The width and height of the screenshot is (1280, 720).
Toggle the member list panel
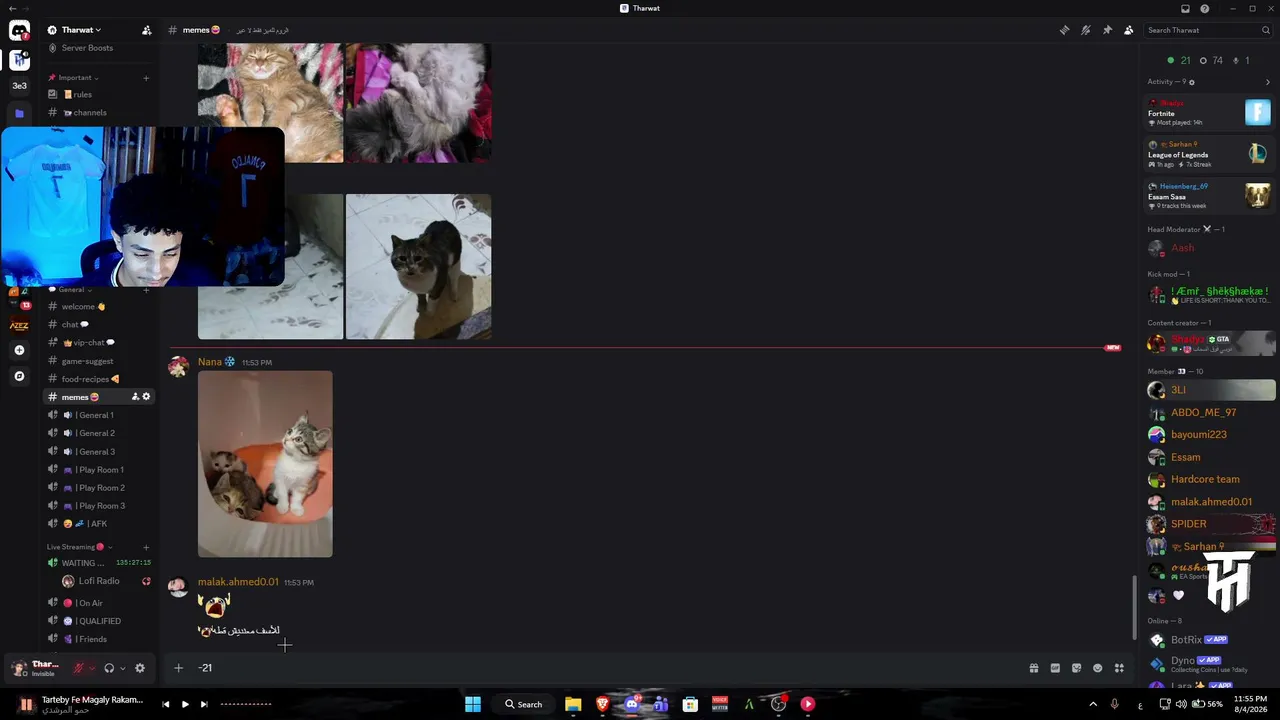(1129, 30)
